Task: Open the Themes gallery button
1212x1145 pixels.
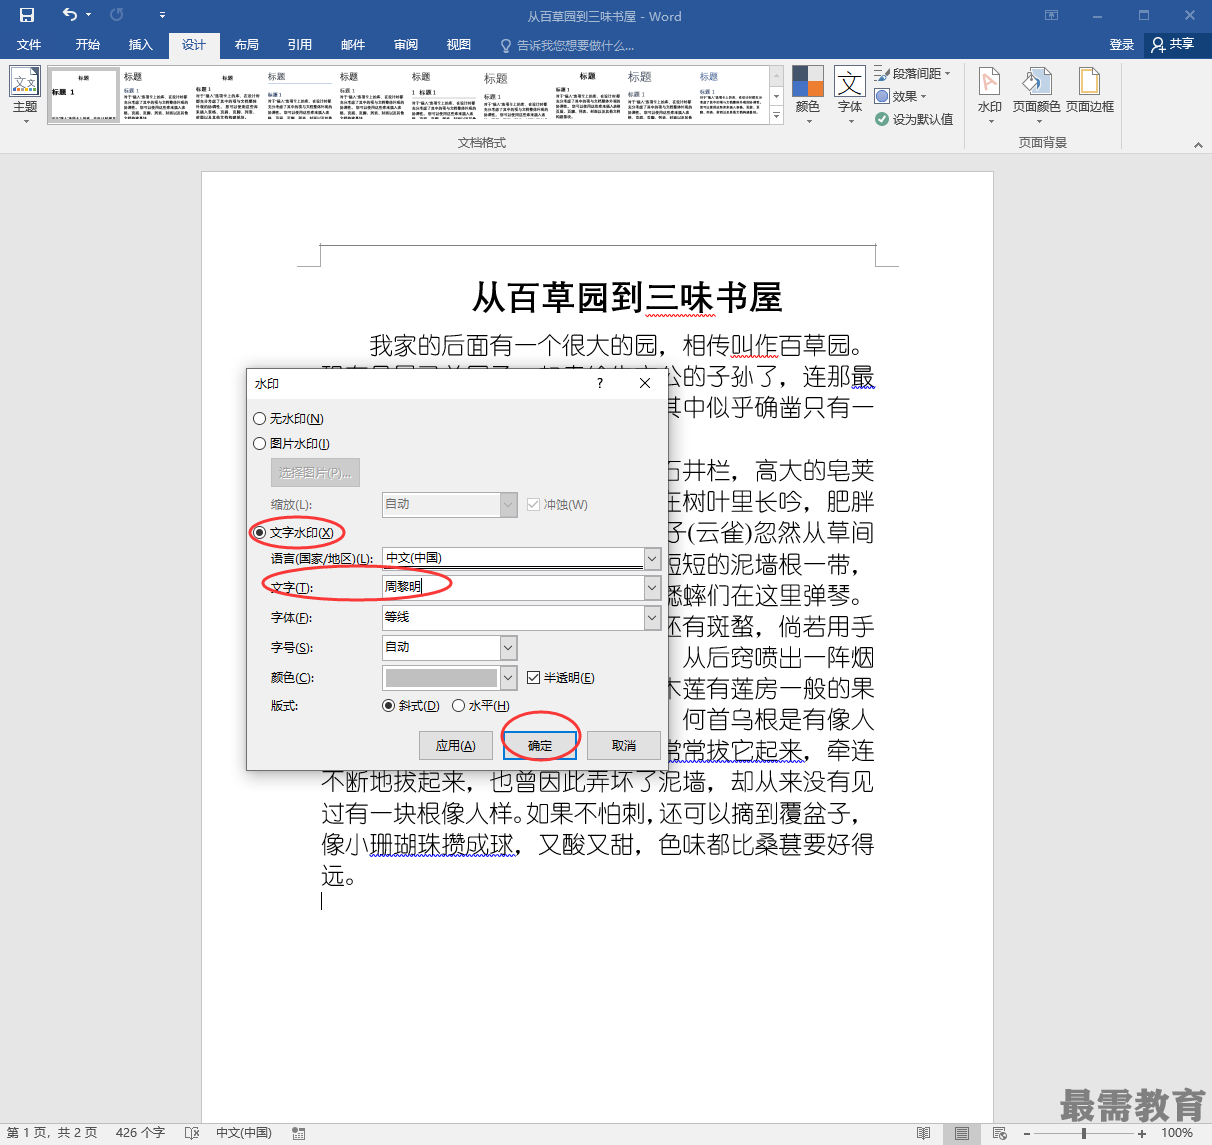Action: click(25, 95)
